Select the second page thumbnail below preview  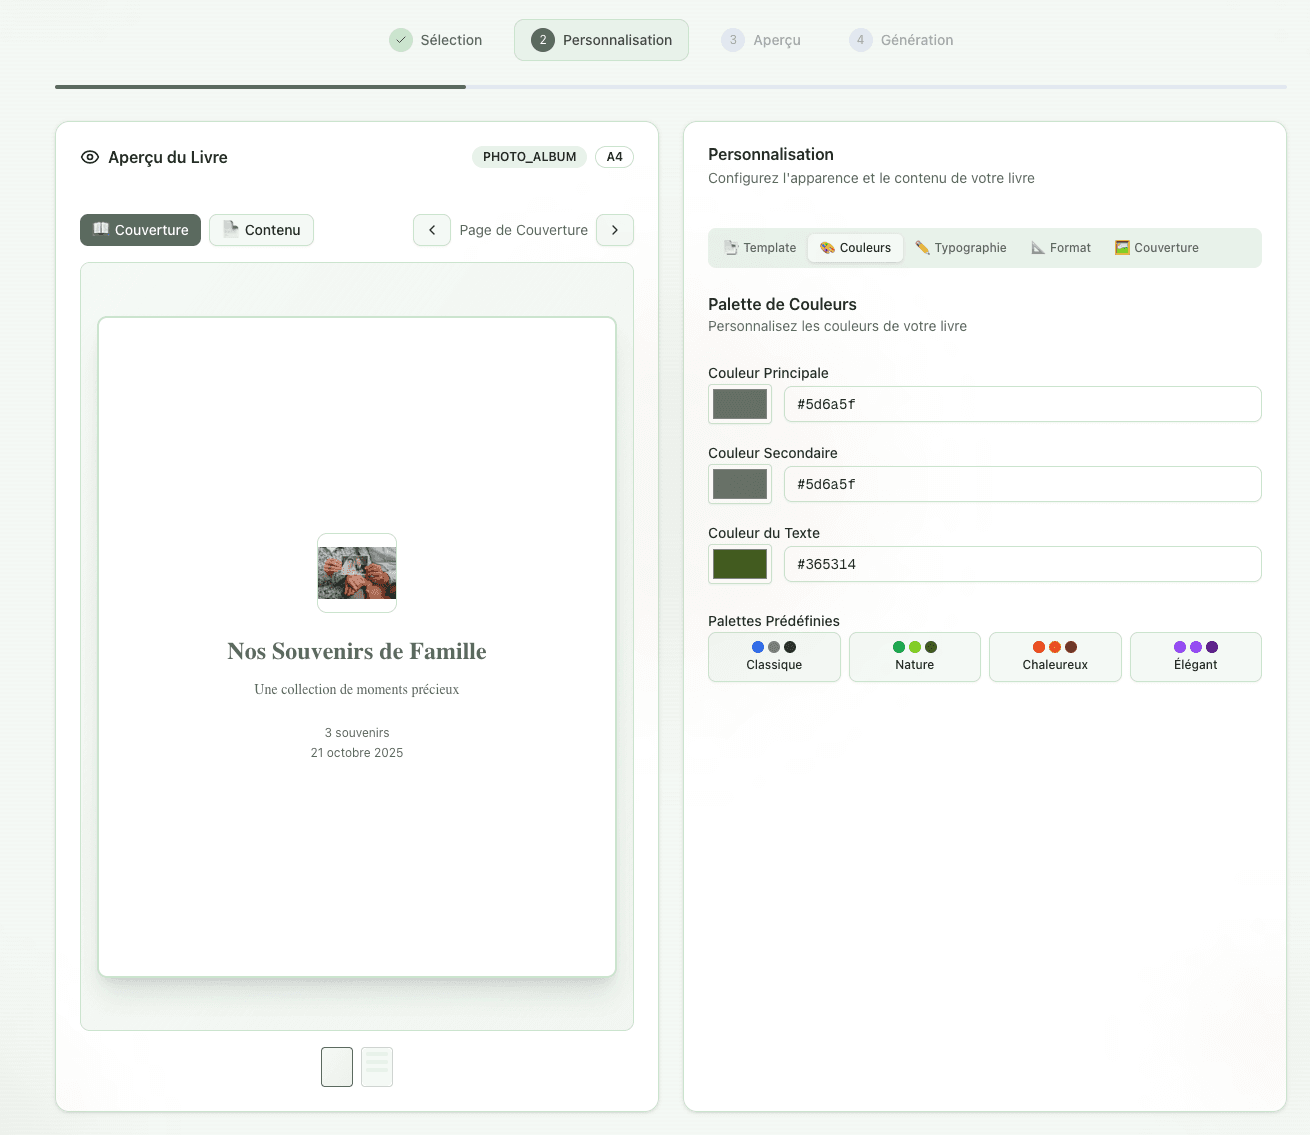(x=377, y=1067)
